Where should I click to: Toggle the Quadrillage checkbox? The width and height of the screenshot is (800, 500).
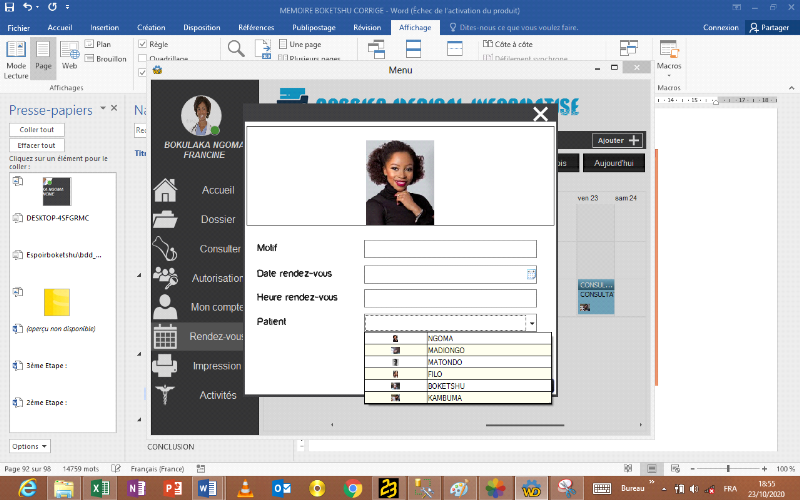(143, 59)
